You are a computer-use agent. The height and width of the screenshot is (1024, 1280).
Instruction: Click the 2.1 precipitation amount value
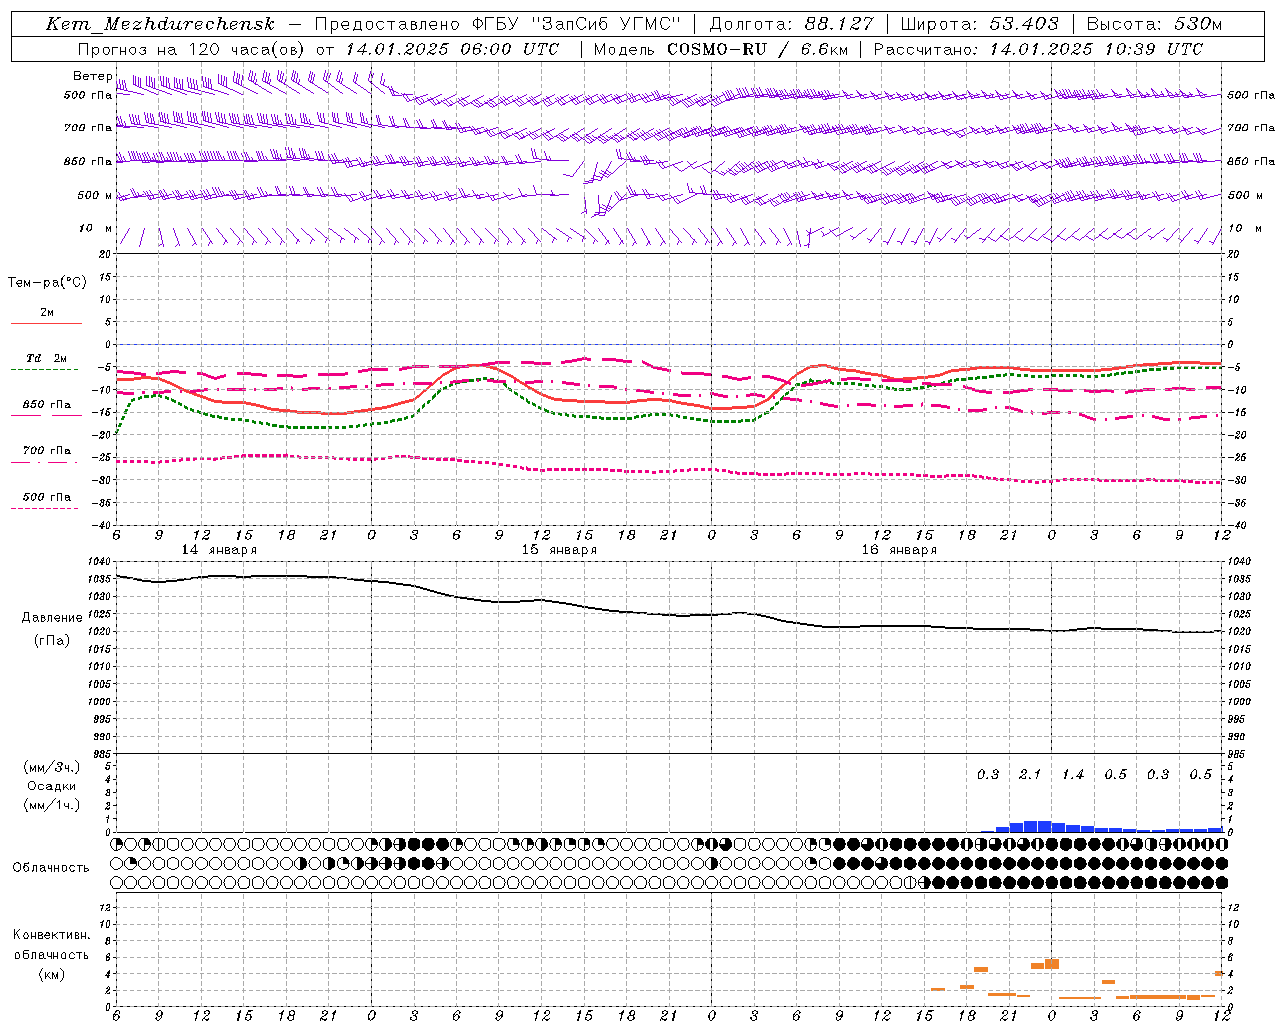click(1030, 775)
